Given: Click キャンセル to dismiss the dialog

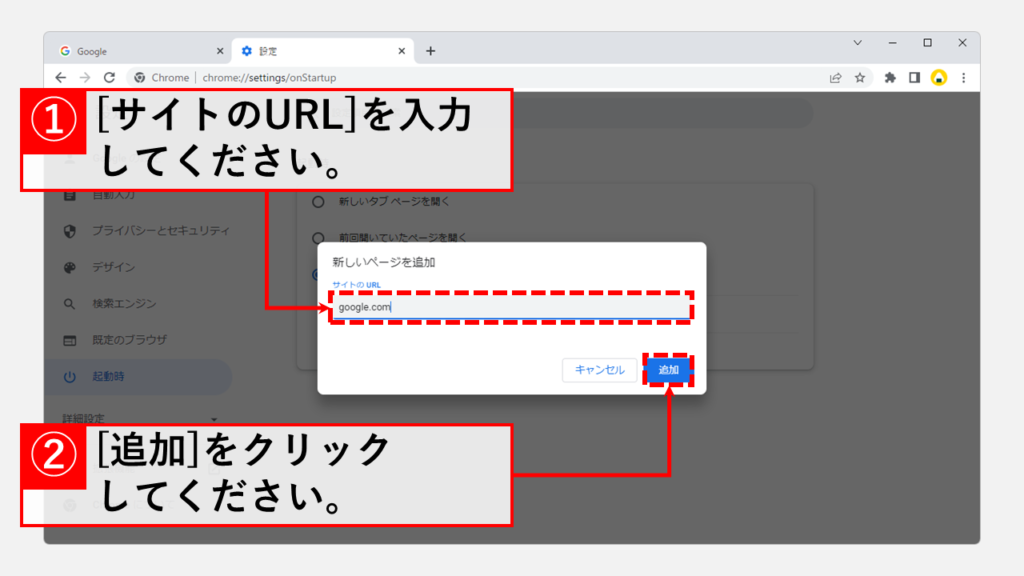Looking at the screenshot, I should pos(599,370).
